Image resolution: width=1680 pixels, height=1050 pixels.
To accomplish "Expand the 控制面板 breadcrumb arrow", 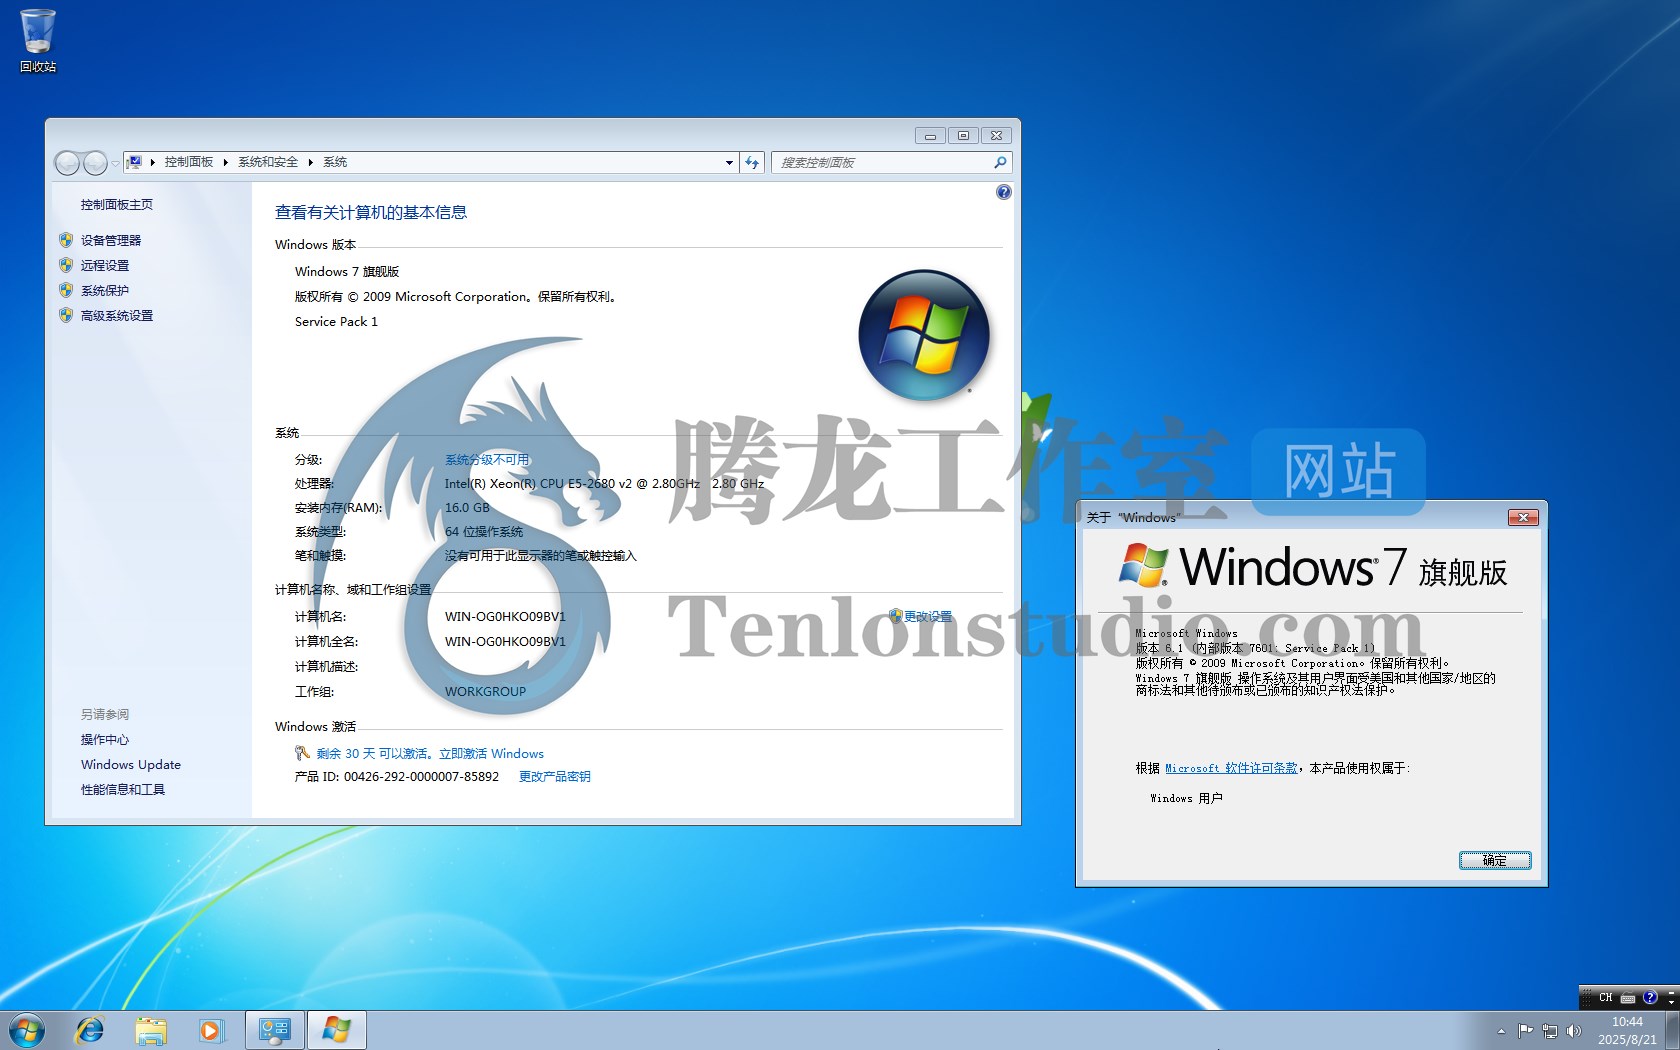I will tap(226, 162).
